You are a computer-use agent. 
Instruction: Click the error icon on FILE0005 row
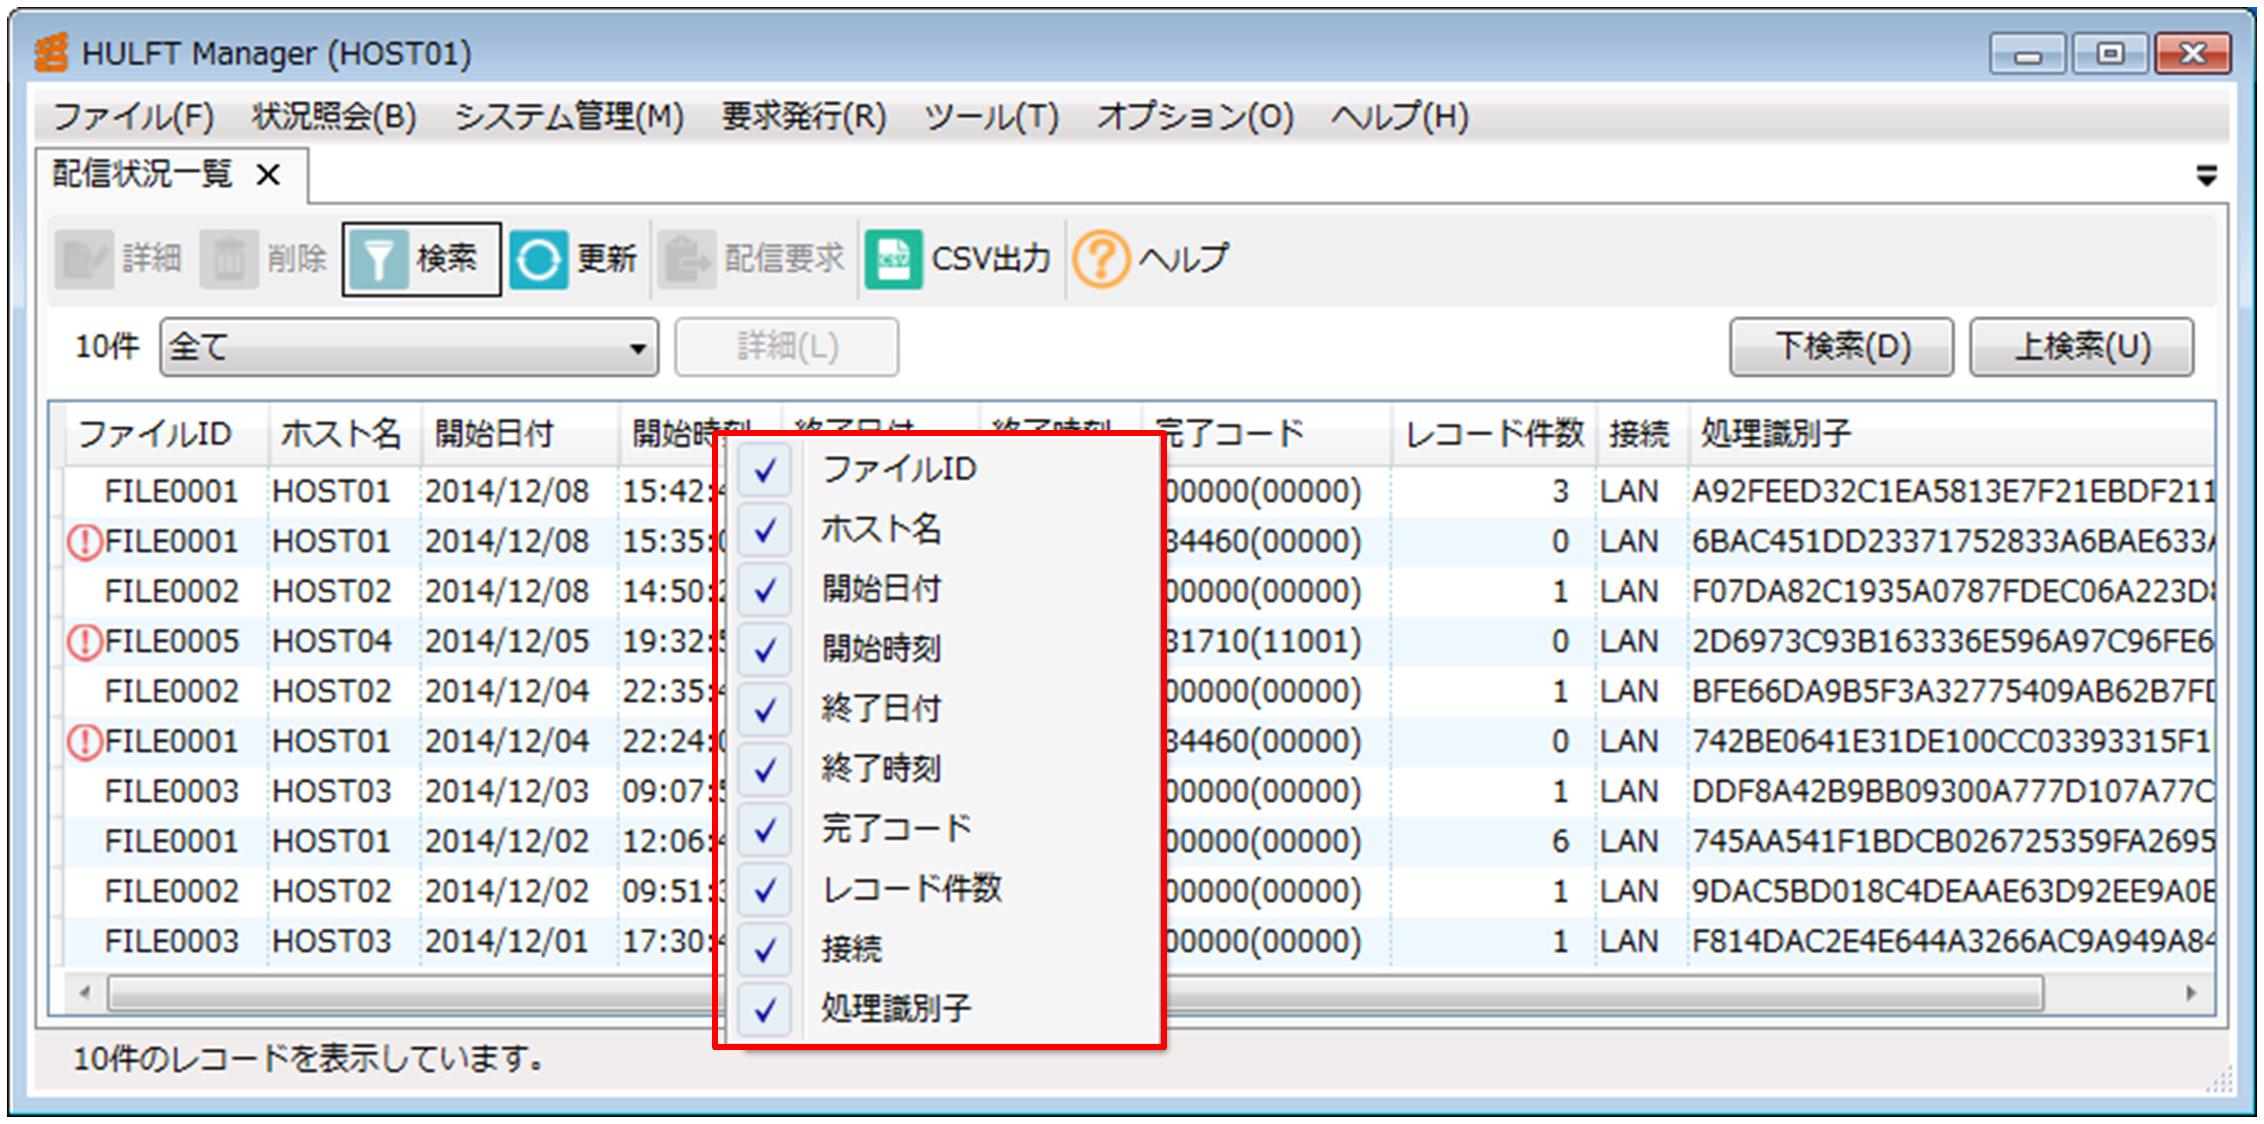[x=85, y=641]
